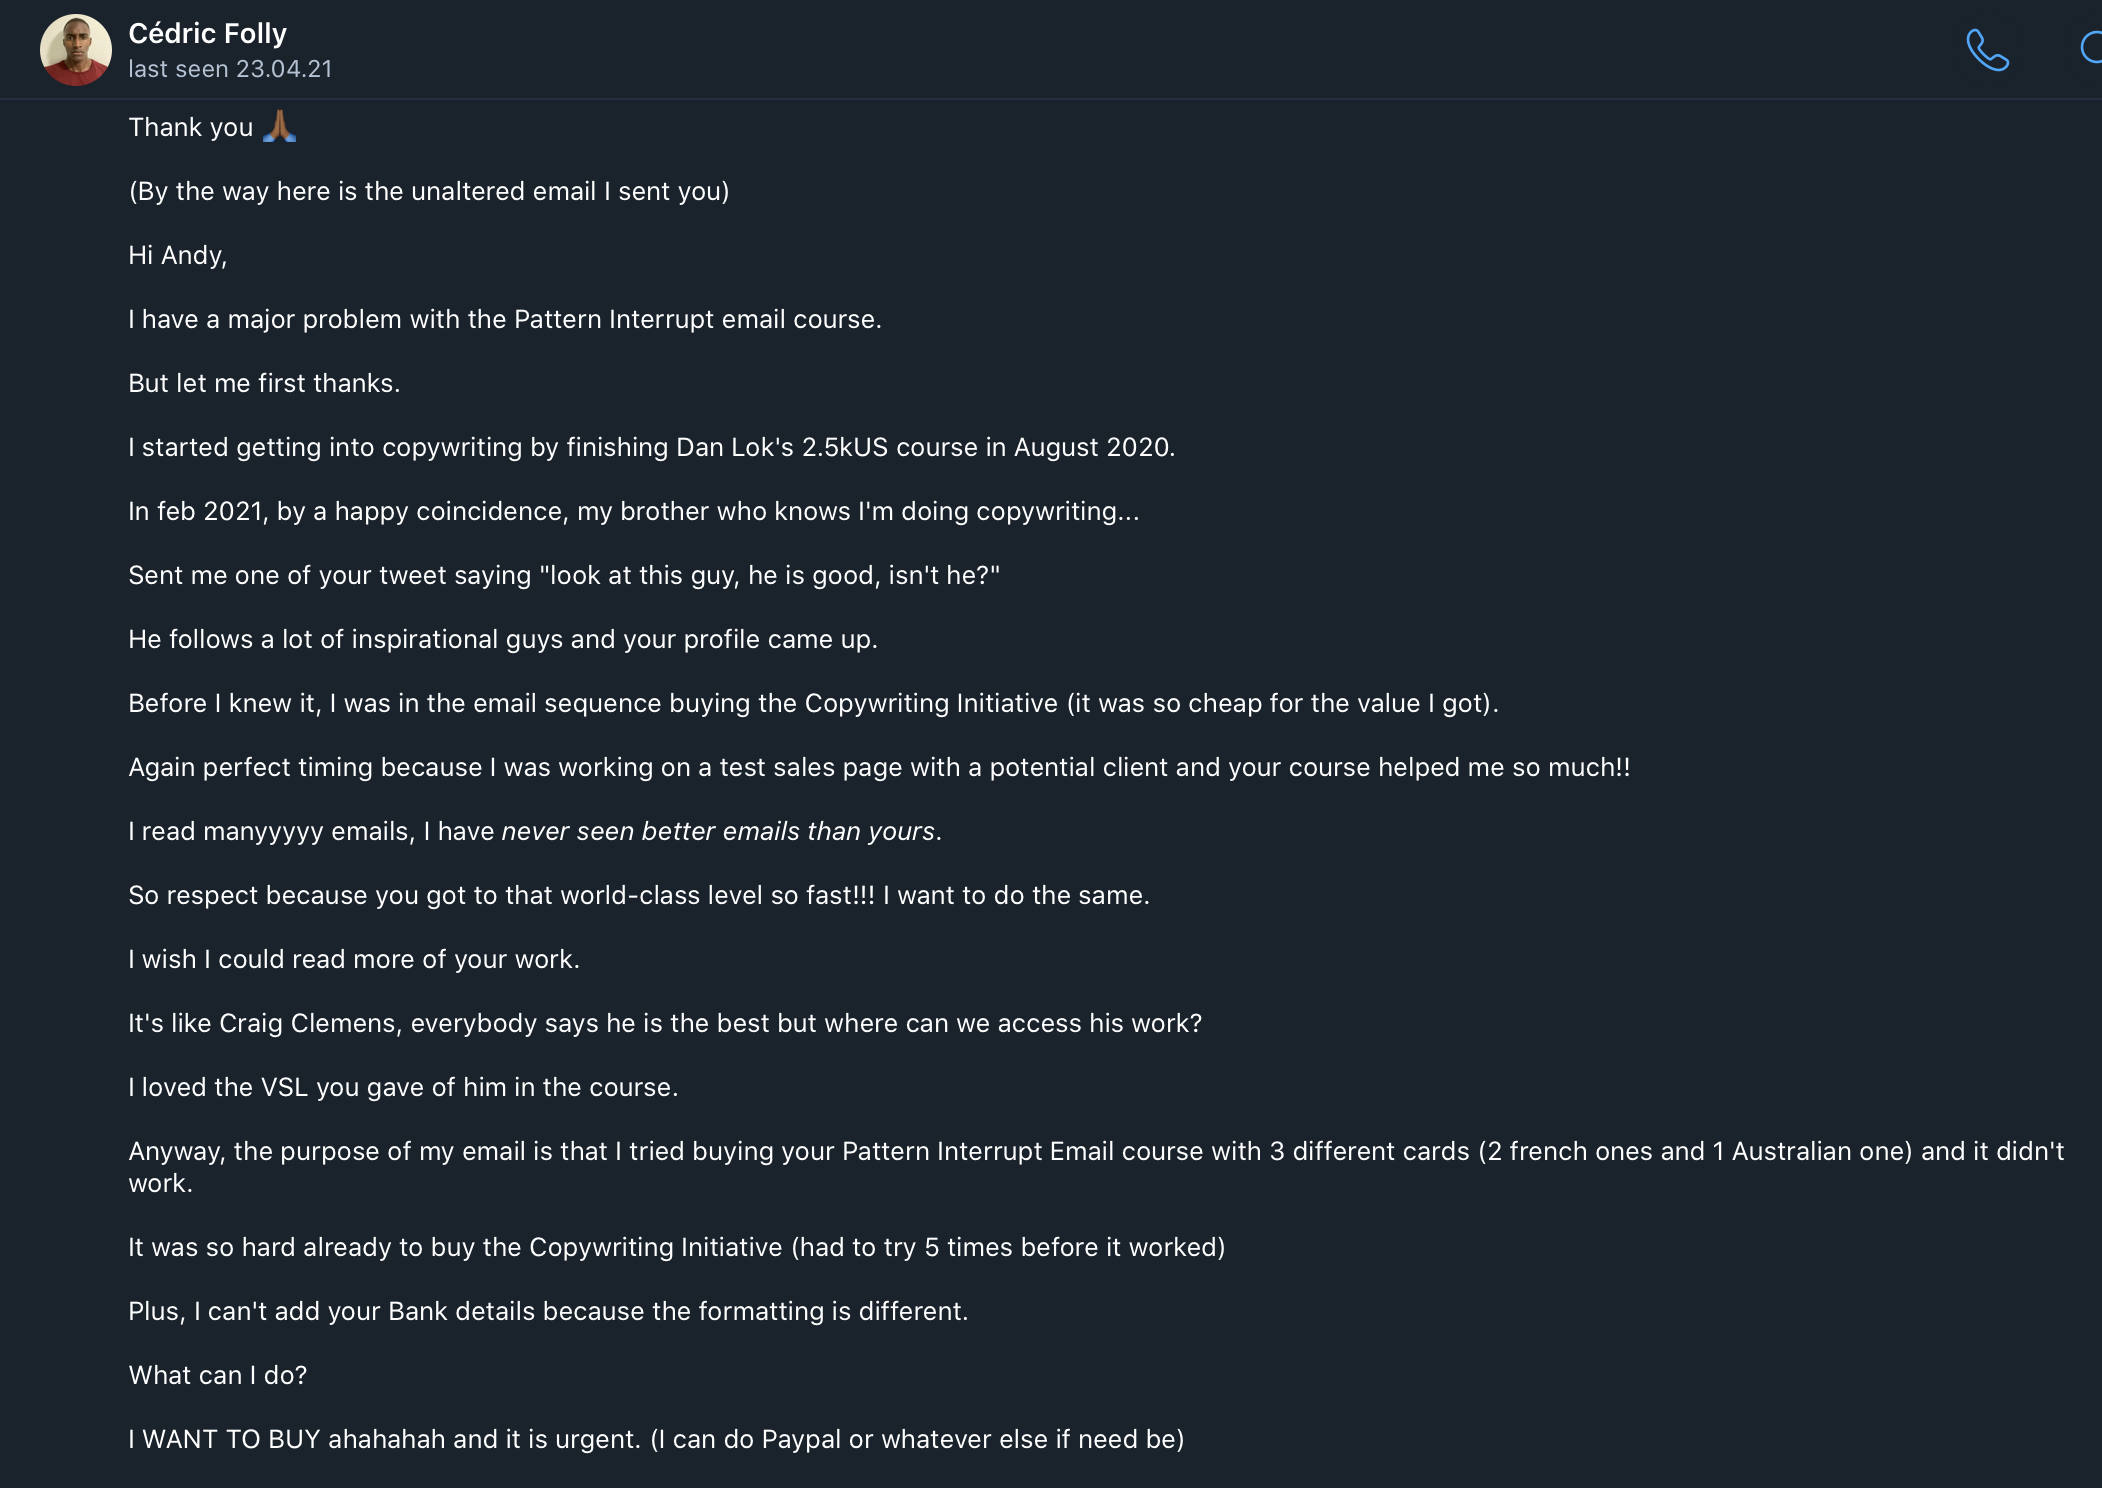Click the praying hands emoji after 'Thank you'
Image resolution: width=2102 pixels, height=1488 pixels.
[x=279, y=126]
